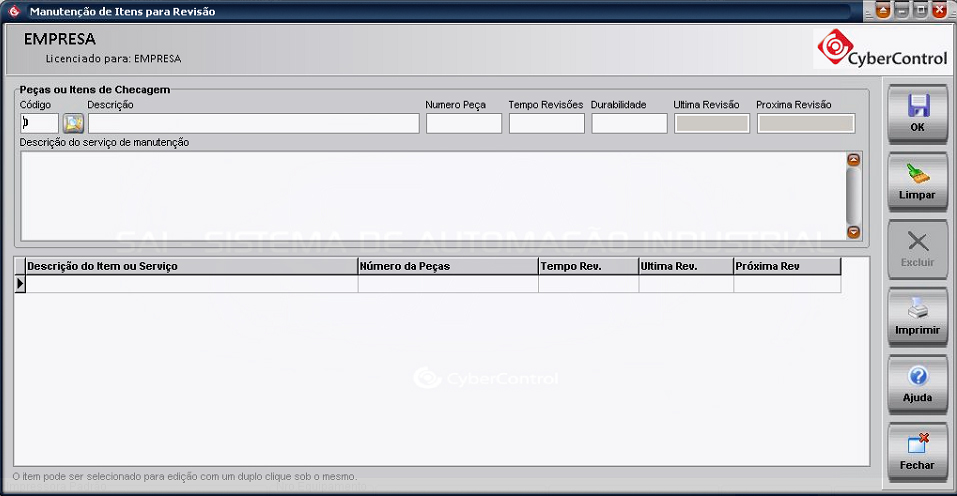The height and width of the screenshot is (496, 957).
Task: Click the Número da Peças column header
Action: coord(447,266)
